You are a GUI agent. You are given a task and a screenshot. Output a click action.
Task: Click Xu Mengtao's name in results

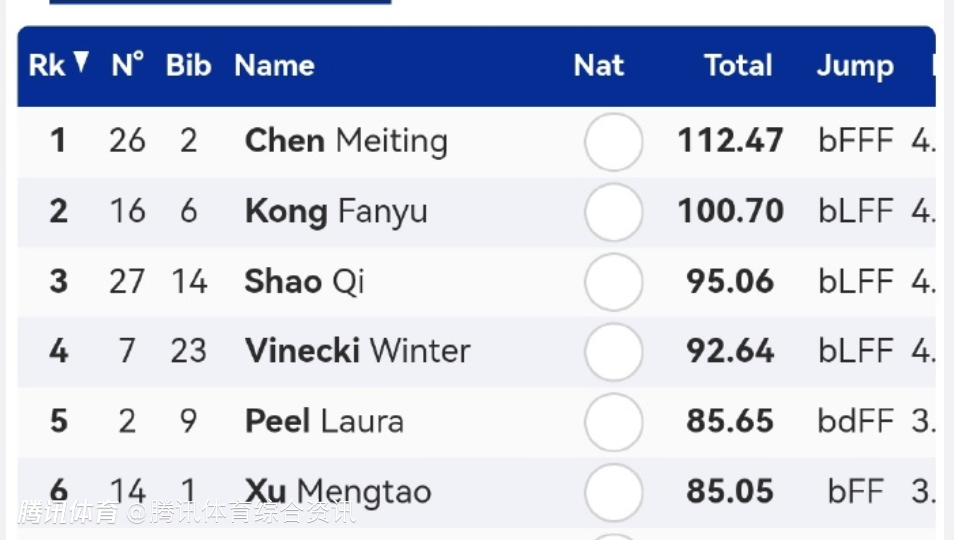coord(338,491)
